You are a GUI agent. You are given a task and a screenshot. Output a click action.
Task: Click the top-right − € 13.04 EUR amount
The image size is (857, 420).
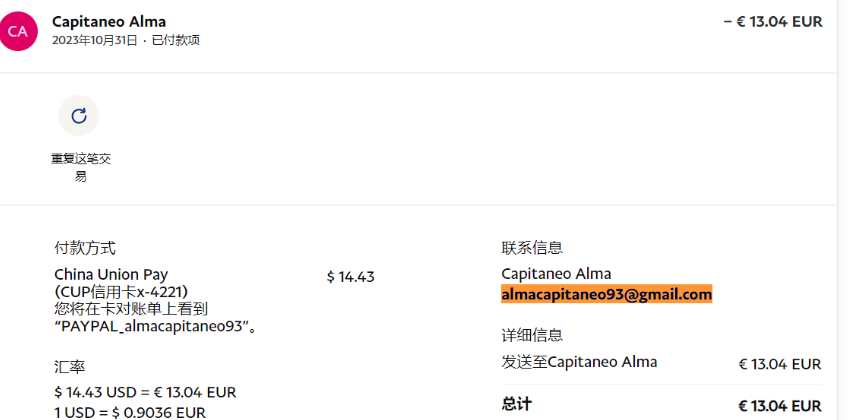click(x=772, y=21)
